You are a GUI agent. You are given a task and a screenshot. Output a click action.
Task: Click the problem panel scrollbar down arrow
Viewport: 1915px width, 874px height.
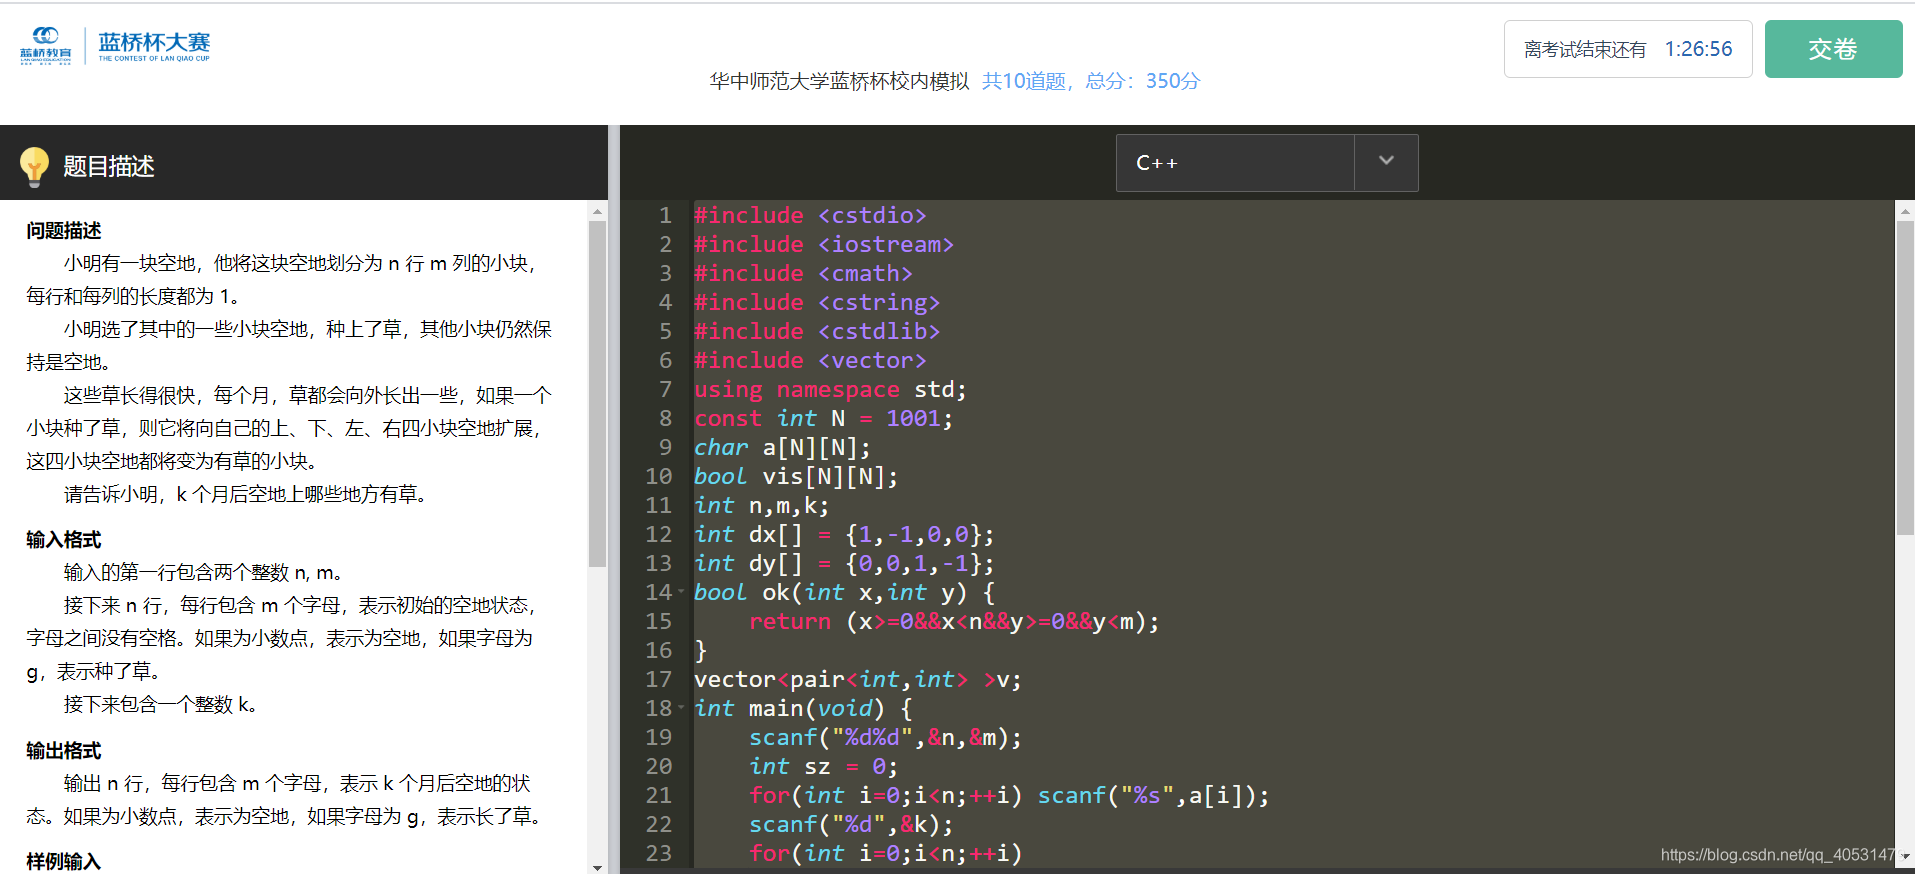[598, 867]
